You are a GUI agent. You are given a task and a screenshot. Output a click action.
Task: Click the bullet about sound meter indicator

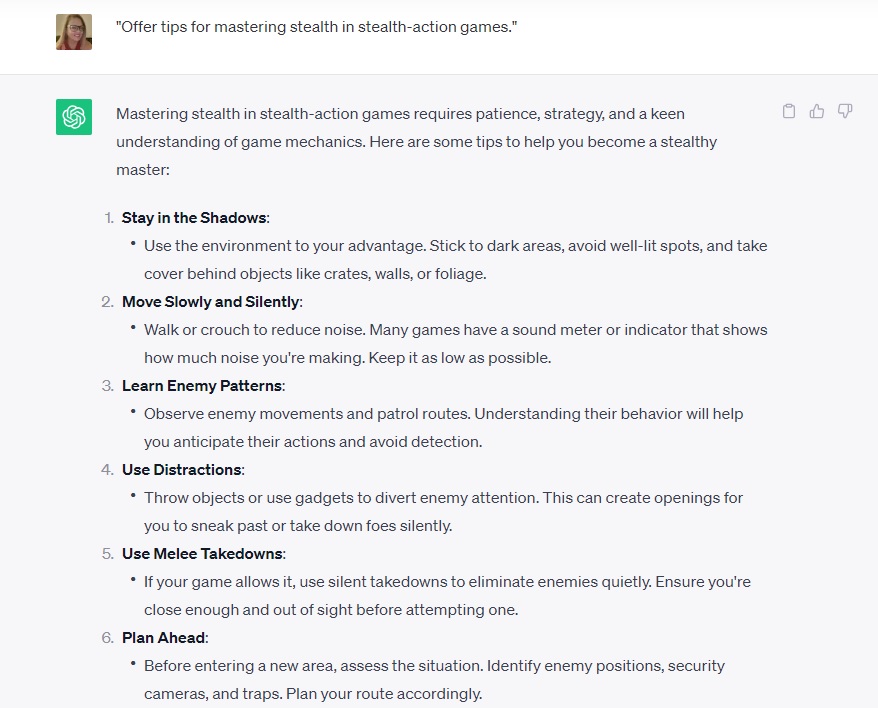(455, 344)
